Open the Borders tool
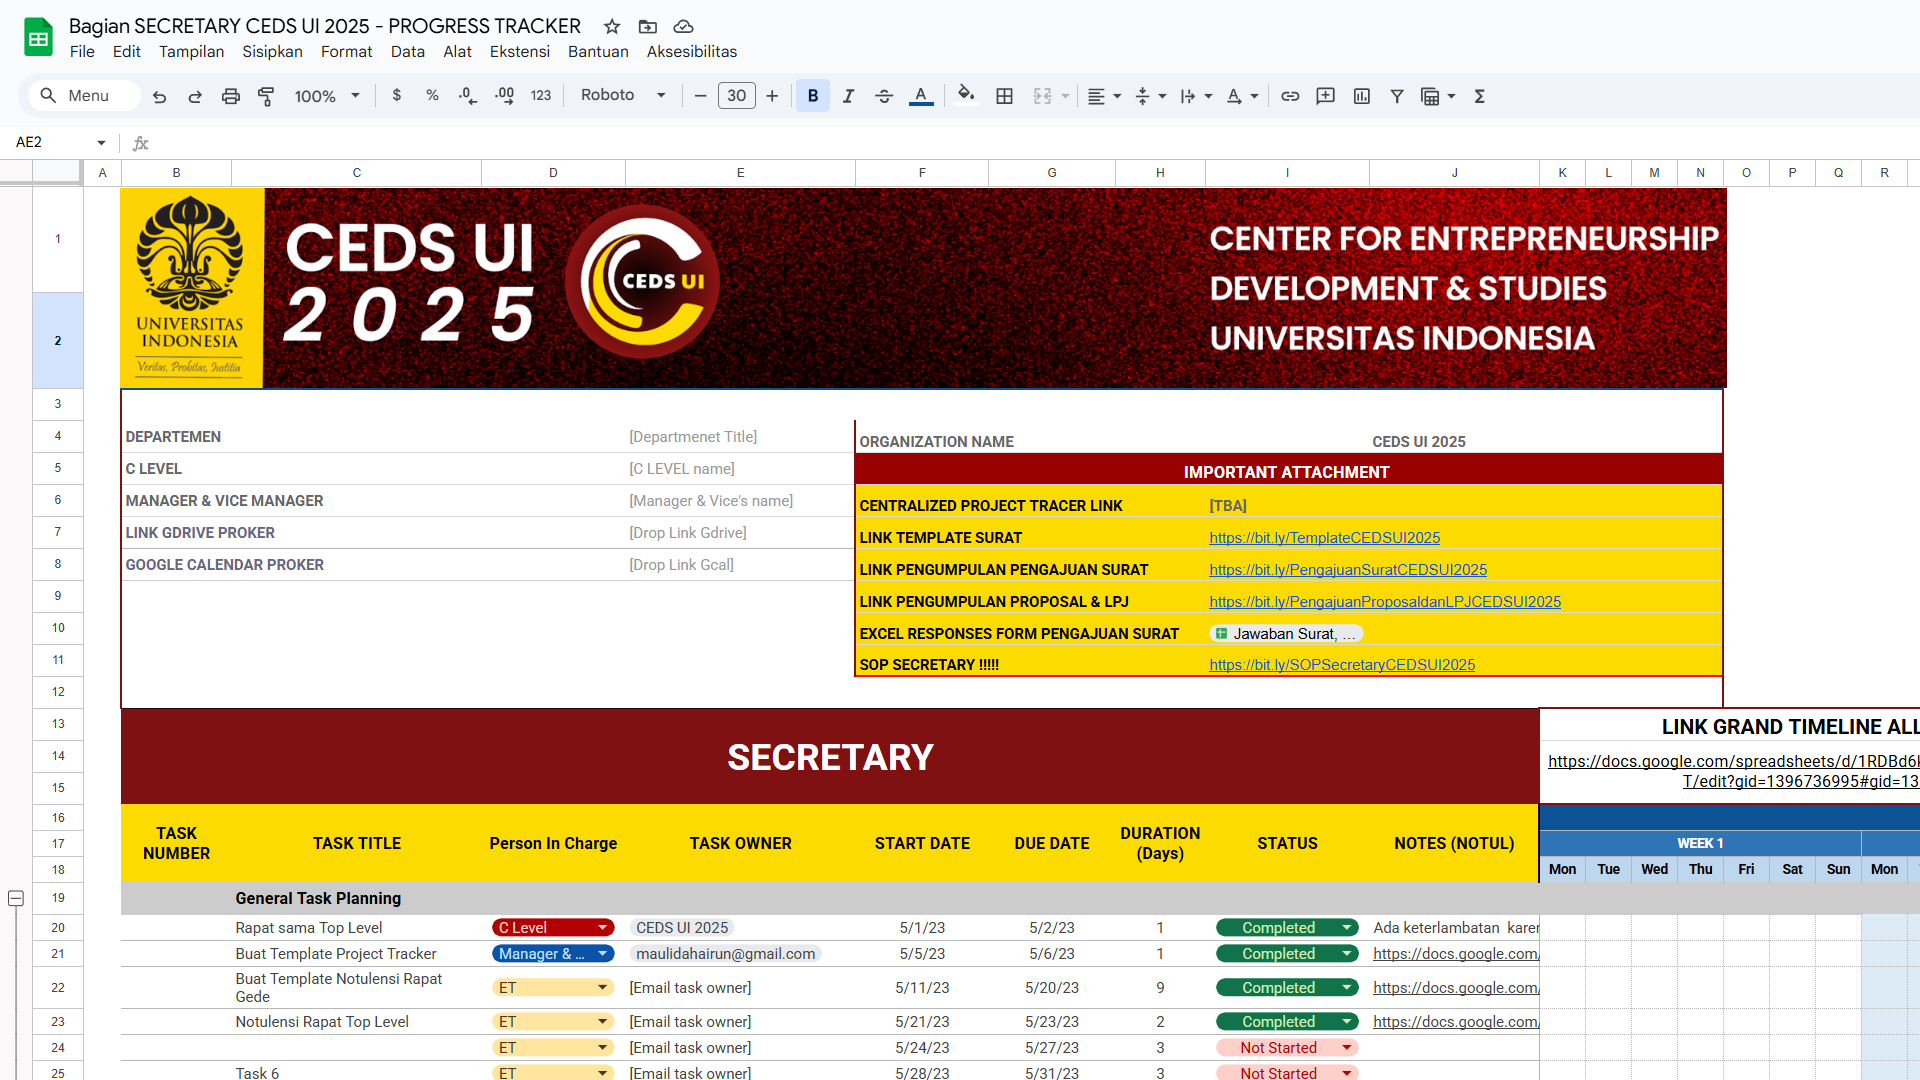The width and height of the screenshot is (1920, 1080). point(1005,96)
